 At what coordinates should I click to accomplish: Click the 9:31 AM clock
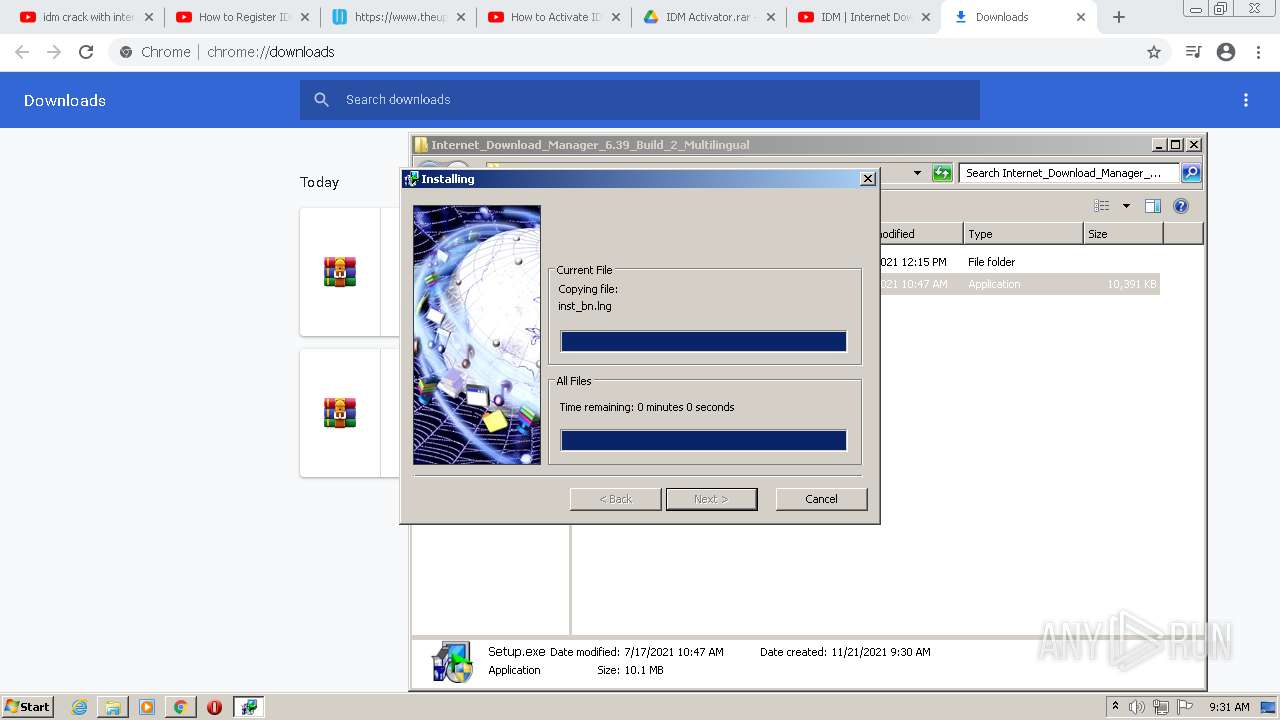pos(1229,707)
